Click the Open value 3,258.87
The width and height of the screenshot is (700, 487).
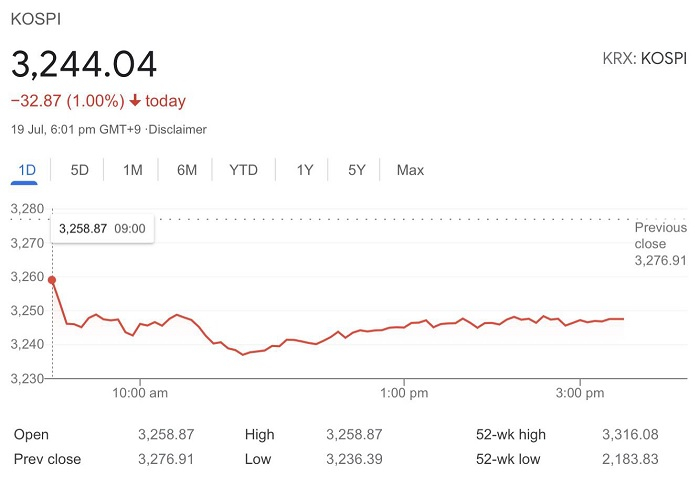point(165,435)
